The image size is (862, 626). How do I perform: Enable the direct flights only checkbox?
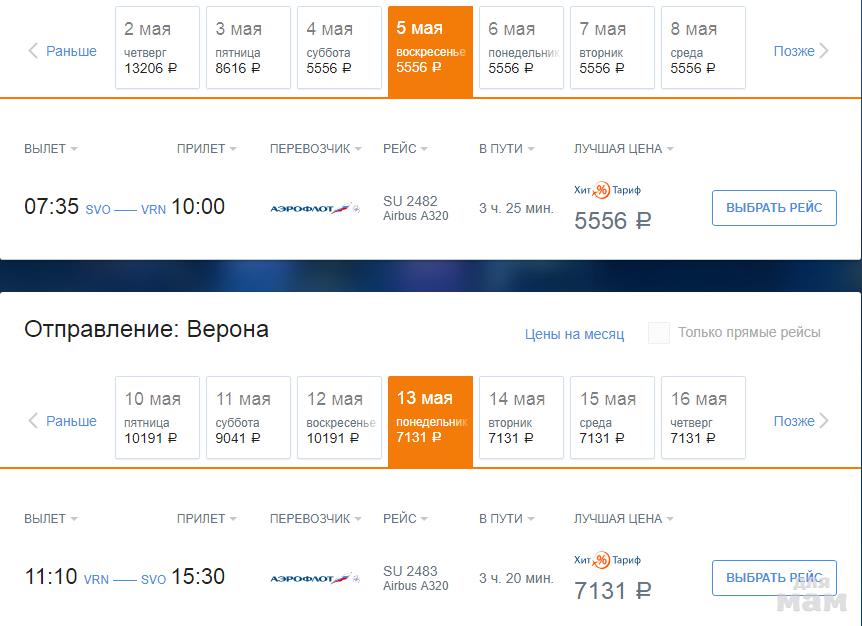click(x=658, y=333)
